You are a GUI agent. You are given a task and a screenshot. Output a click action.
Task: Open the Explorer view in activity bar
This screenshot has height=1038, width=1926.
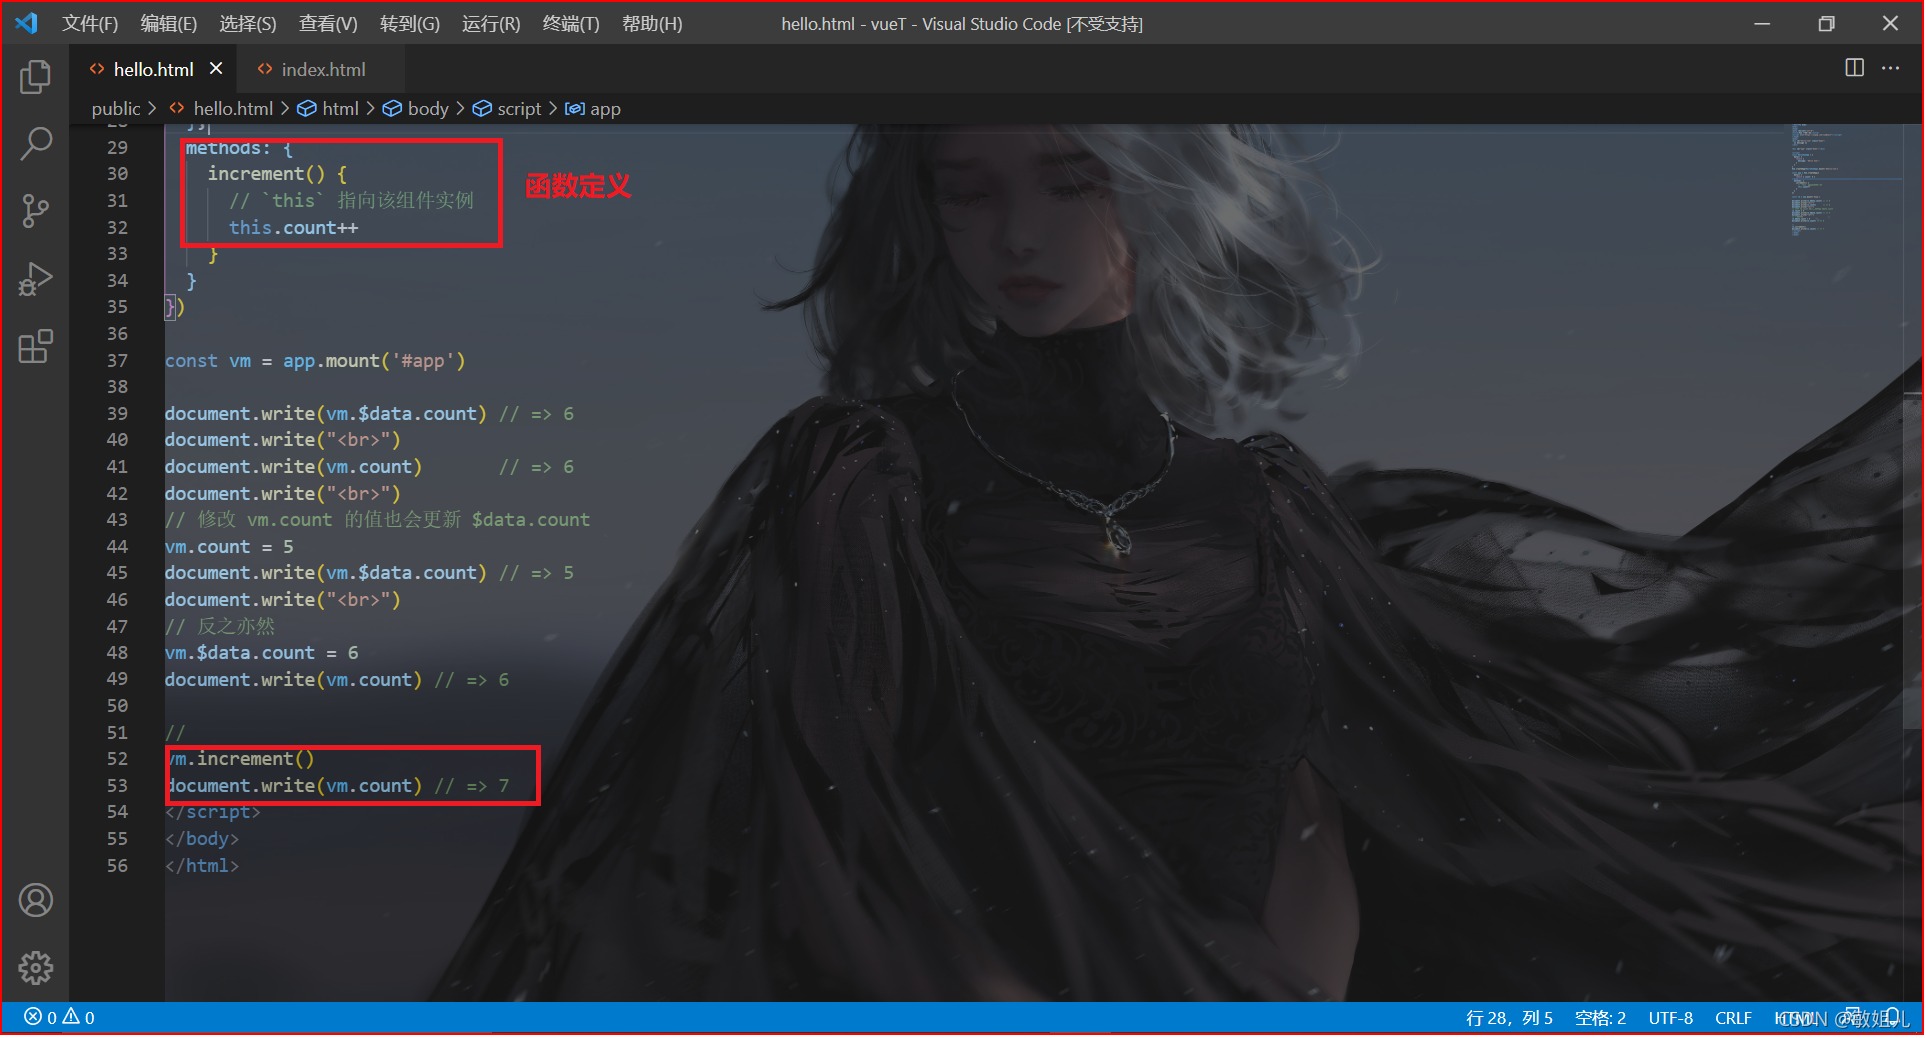(x=35, y=77)
